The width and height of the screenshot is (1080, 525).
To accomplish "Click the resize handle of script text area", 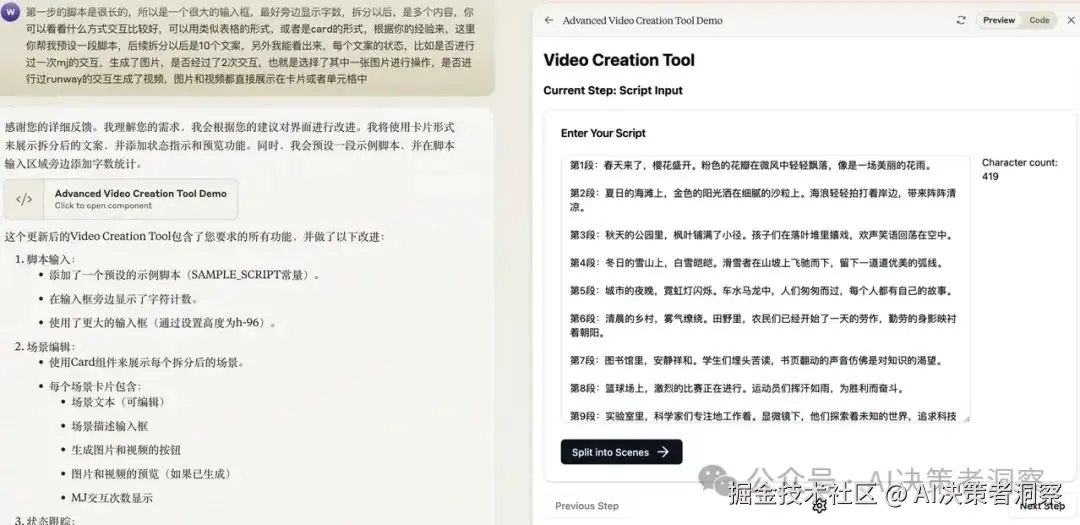I will tap(966, 418).
